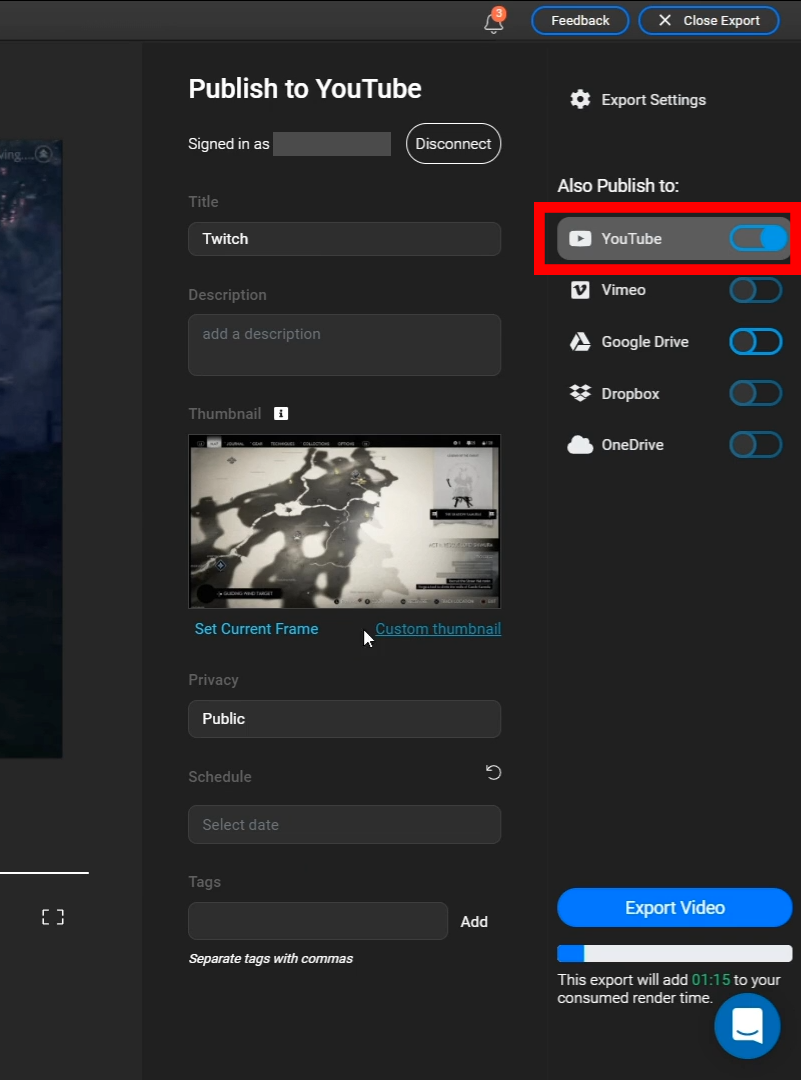Click the Separate tags with commas hint
The height and width of the screenshot is (1080, 801).
[x=271, y=959]
